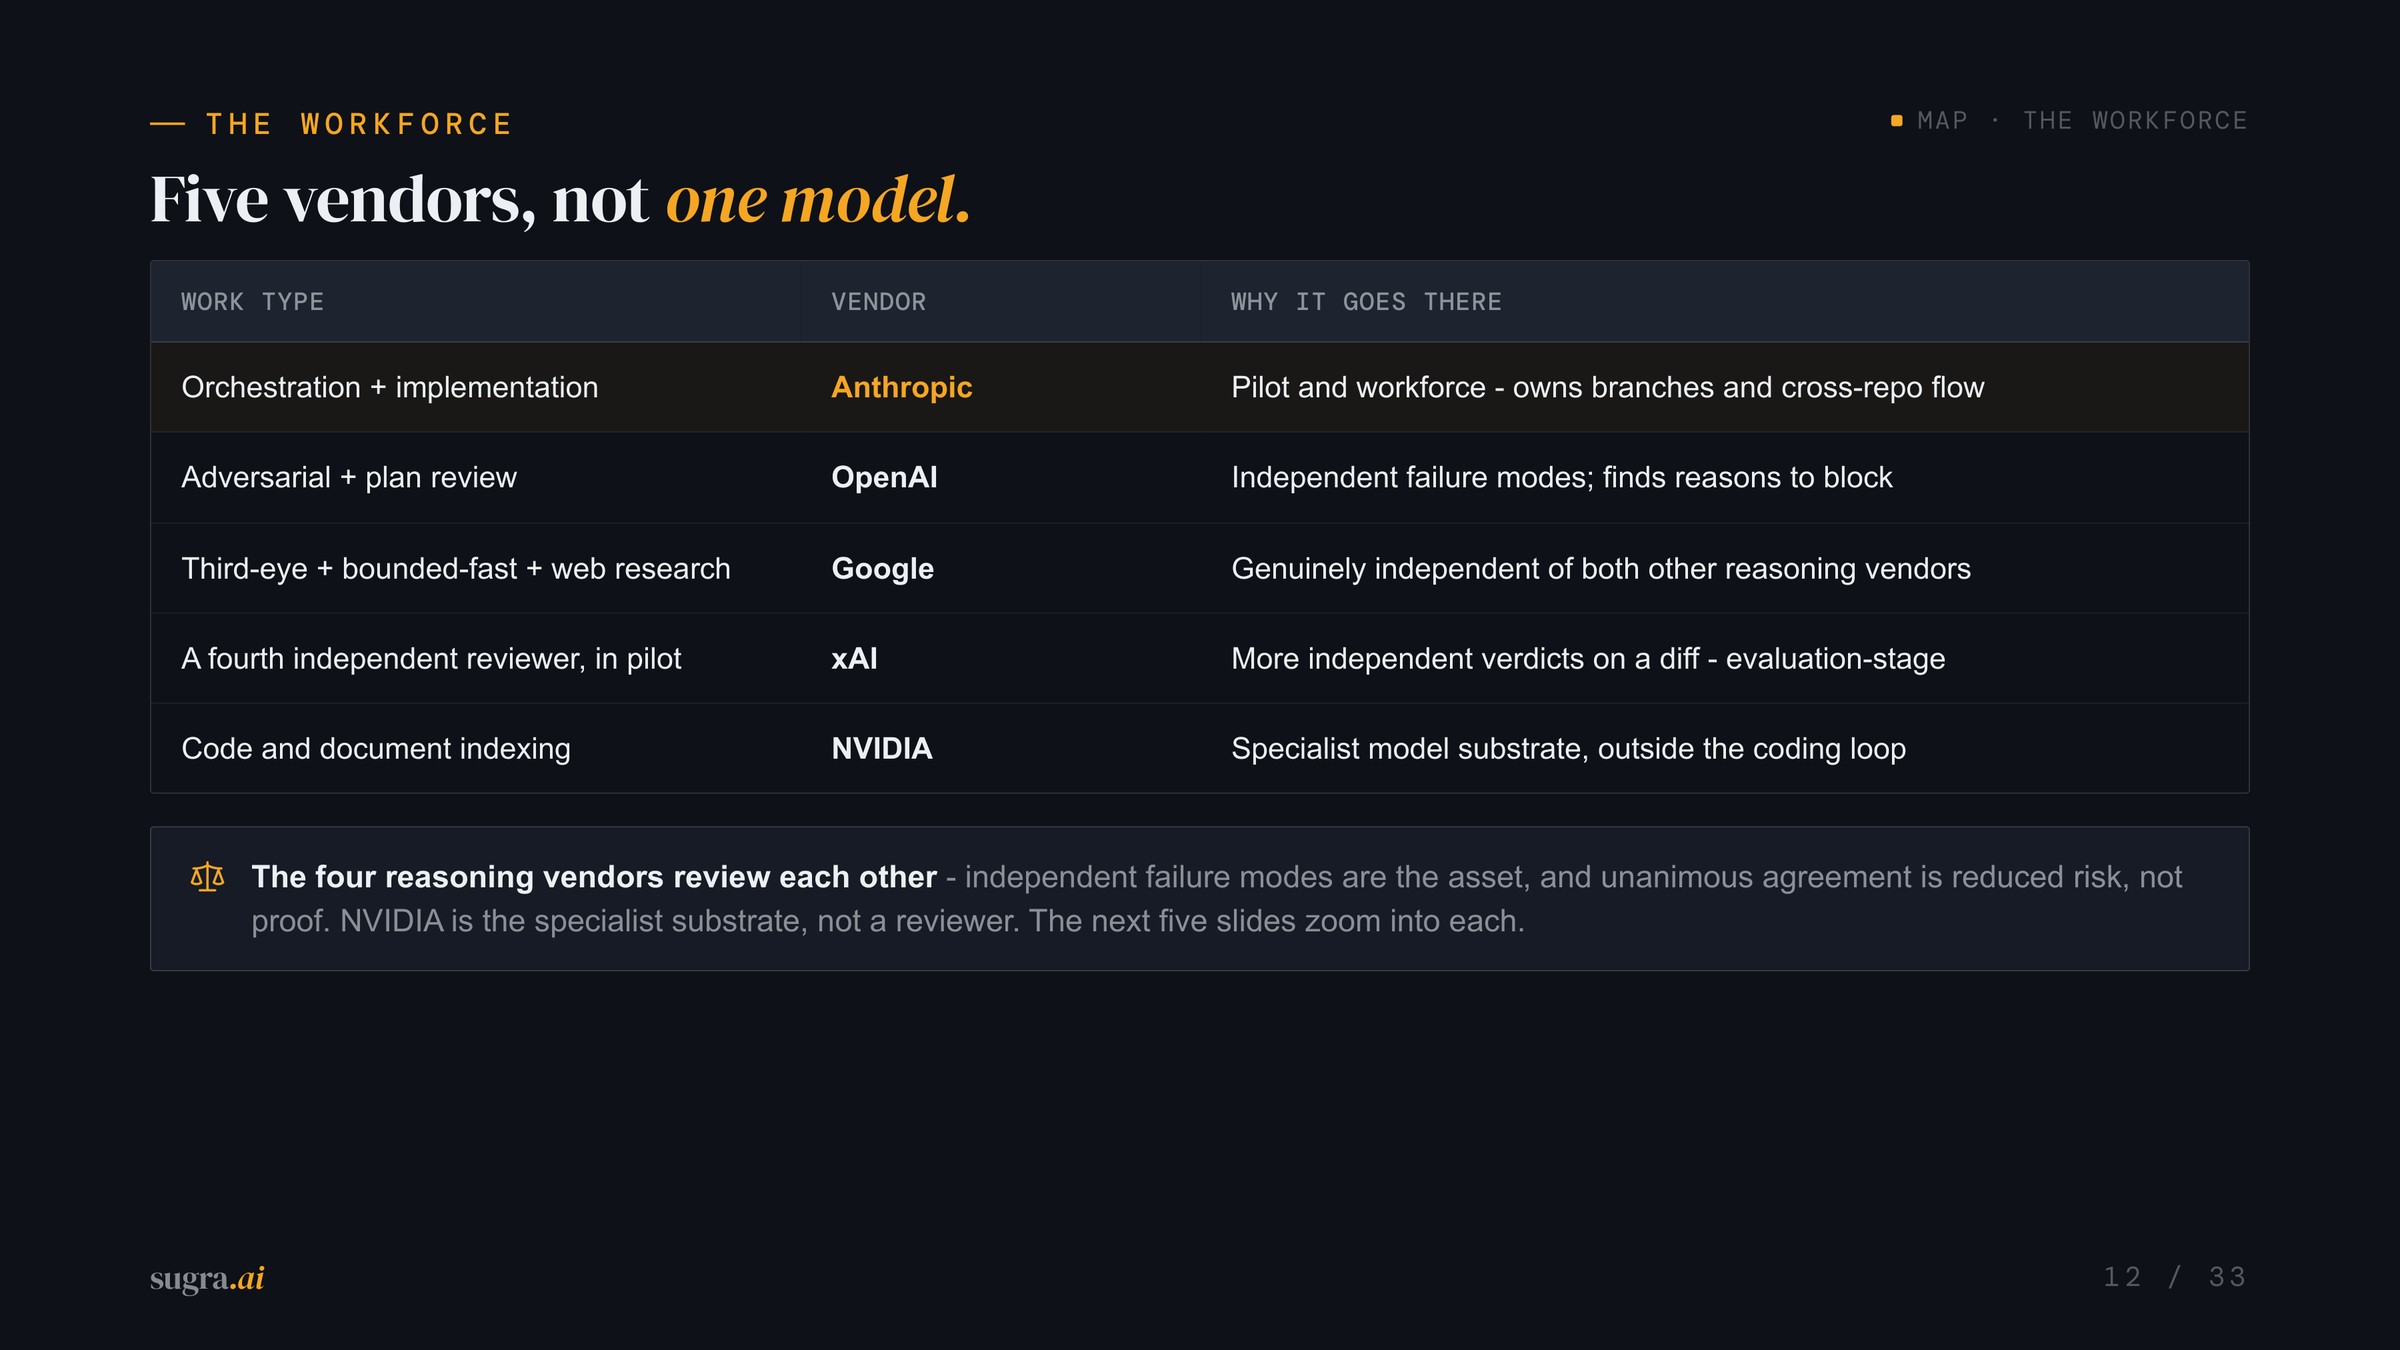Click the VENDOR column header

click(x=879, y=302)
